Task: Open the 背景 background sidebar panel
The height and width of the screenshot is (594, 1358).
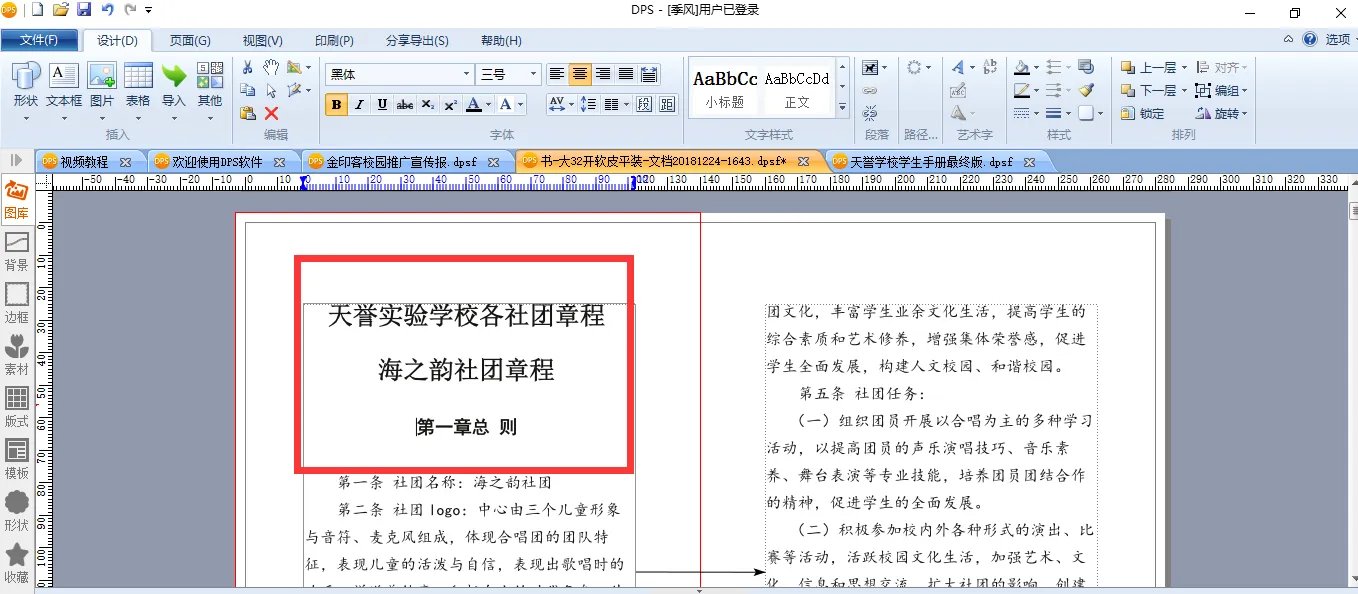Action: [x=17, y=252]
